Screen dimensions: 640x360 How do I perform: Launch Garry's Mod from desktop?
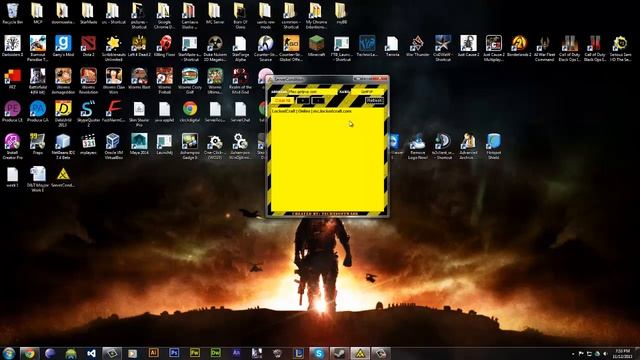pyautogui.click(x=63, y=46)
